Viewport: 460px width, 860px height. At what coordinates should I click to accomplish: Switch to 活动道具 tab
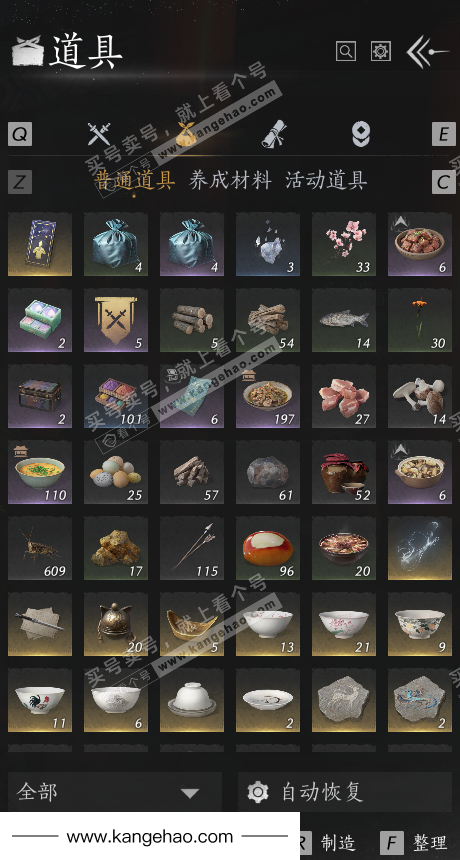[326, 180]
